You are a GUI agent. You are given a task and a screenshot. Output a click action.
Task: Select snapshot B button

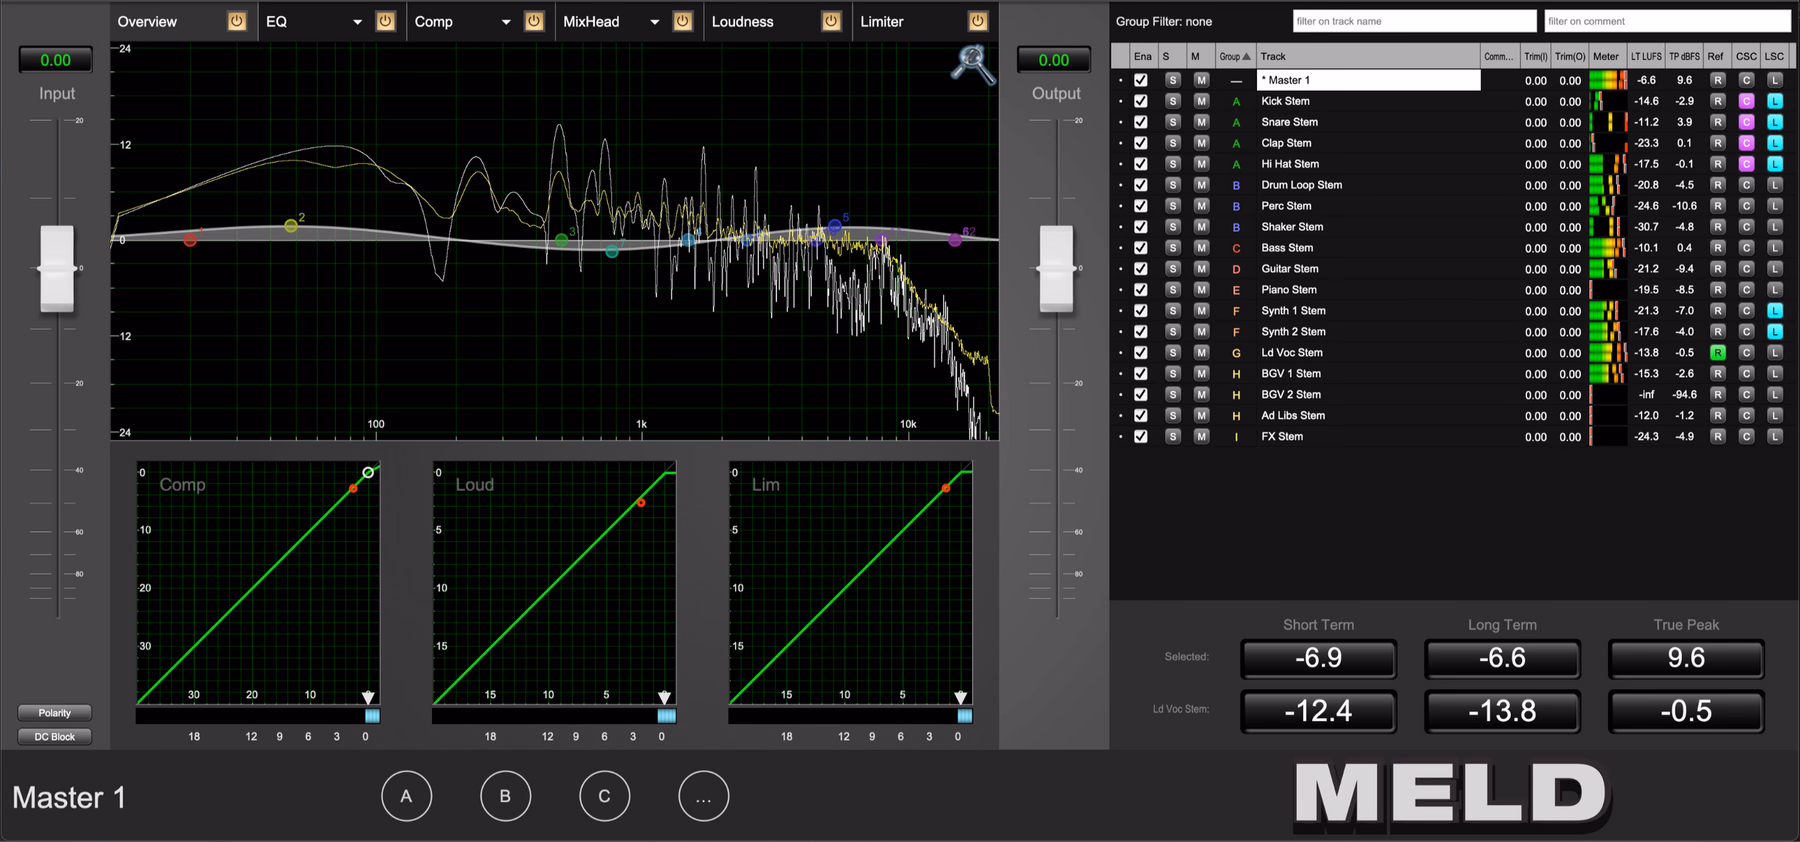(x=505, y=796)
